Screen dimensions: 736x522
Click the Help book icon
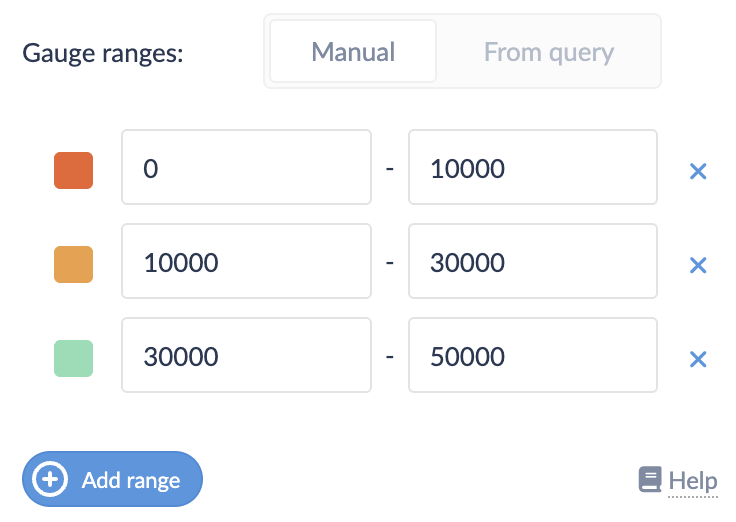[650, 480]
